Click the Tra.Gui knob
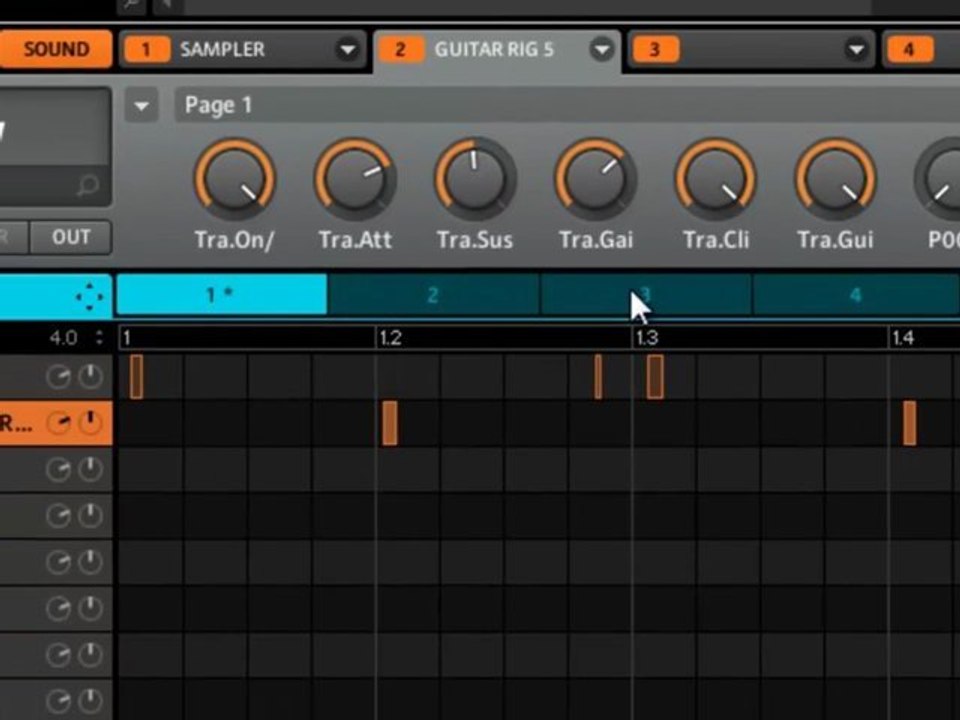 [x=836, y=179]
